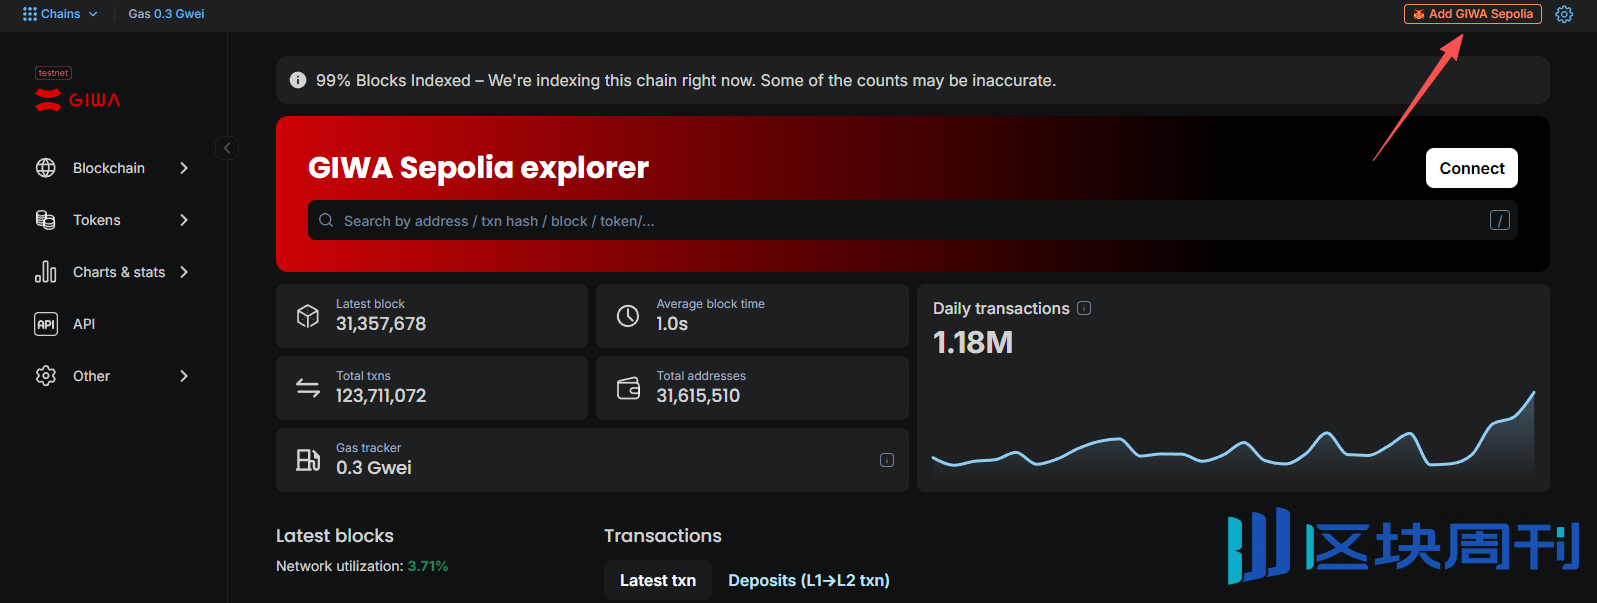Click the Gas tracker info icon
Image resolution: width=1597 pixels, height=603 pixels.
(887, 460)
